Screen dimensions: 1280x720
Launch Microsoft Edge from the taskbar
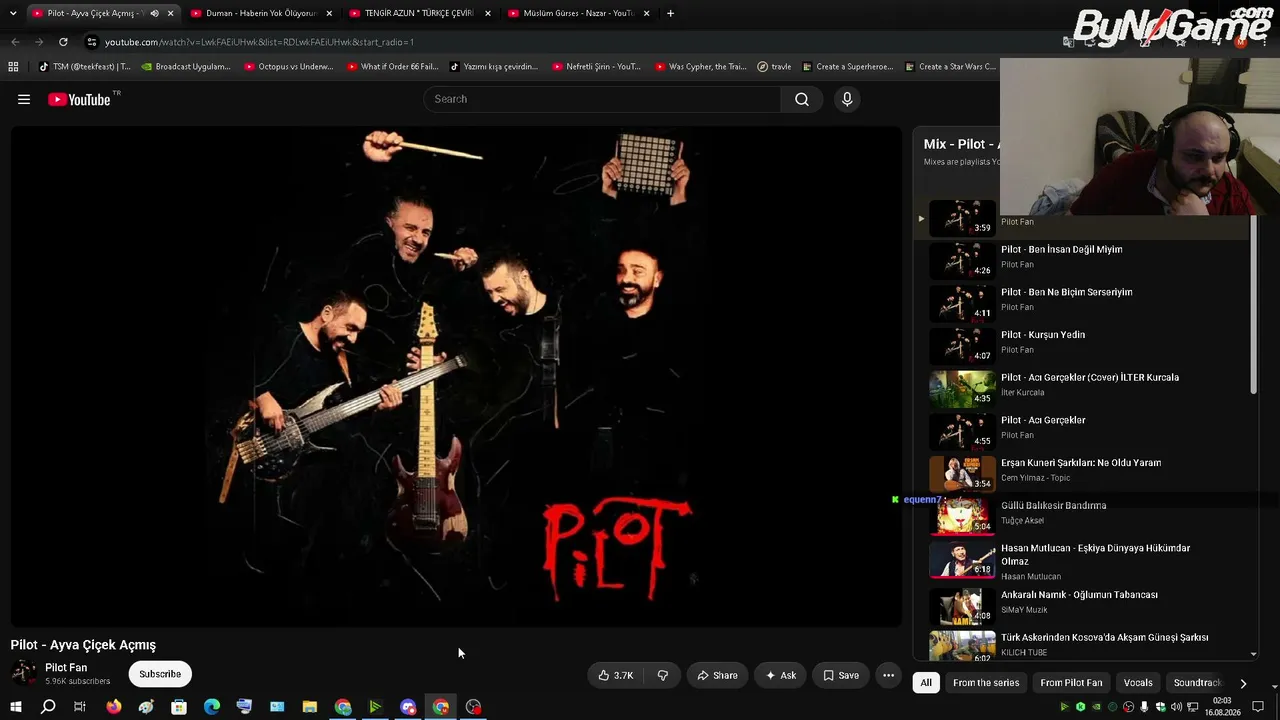pos(212,707)
